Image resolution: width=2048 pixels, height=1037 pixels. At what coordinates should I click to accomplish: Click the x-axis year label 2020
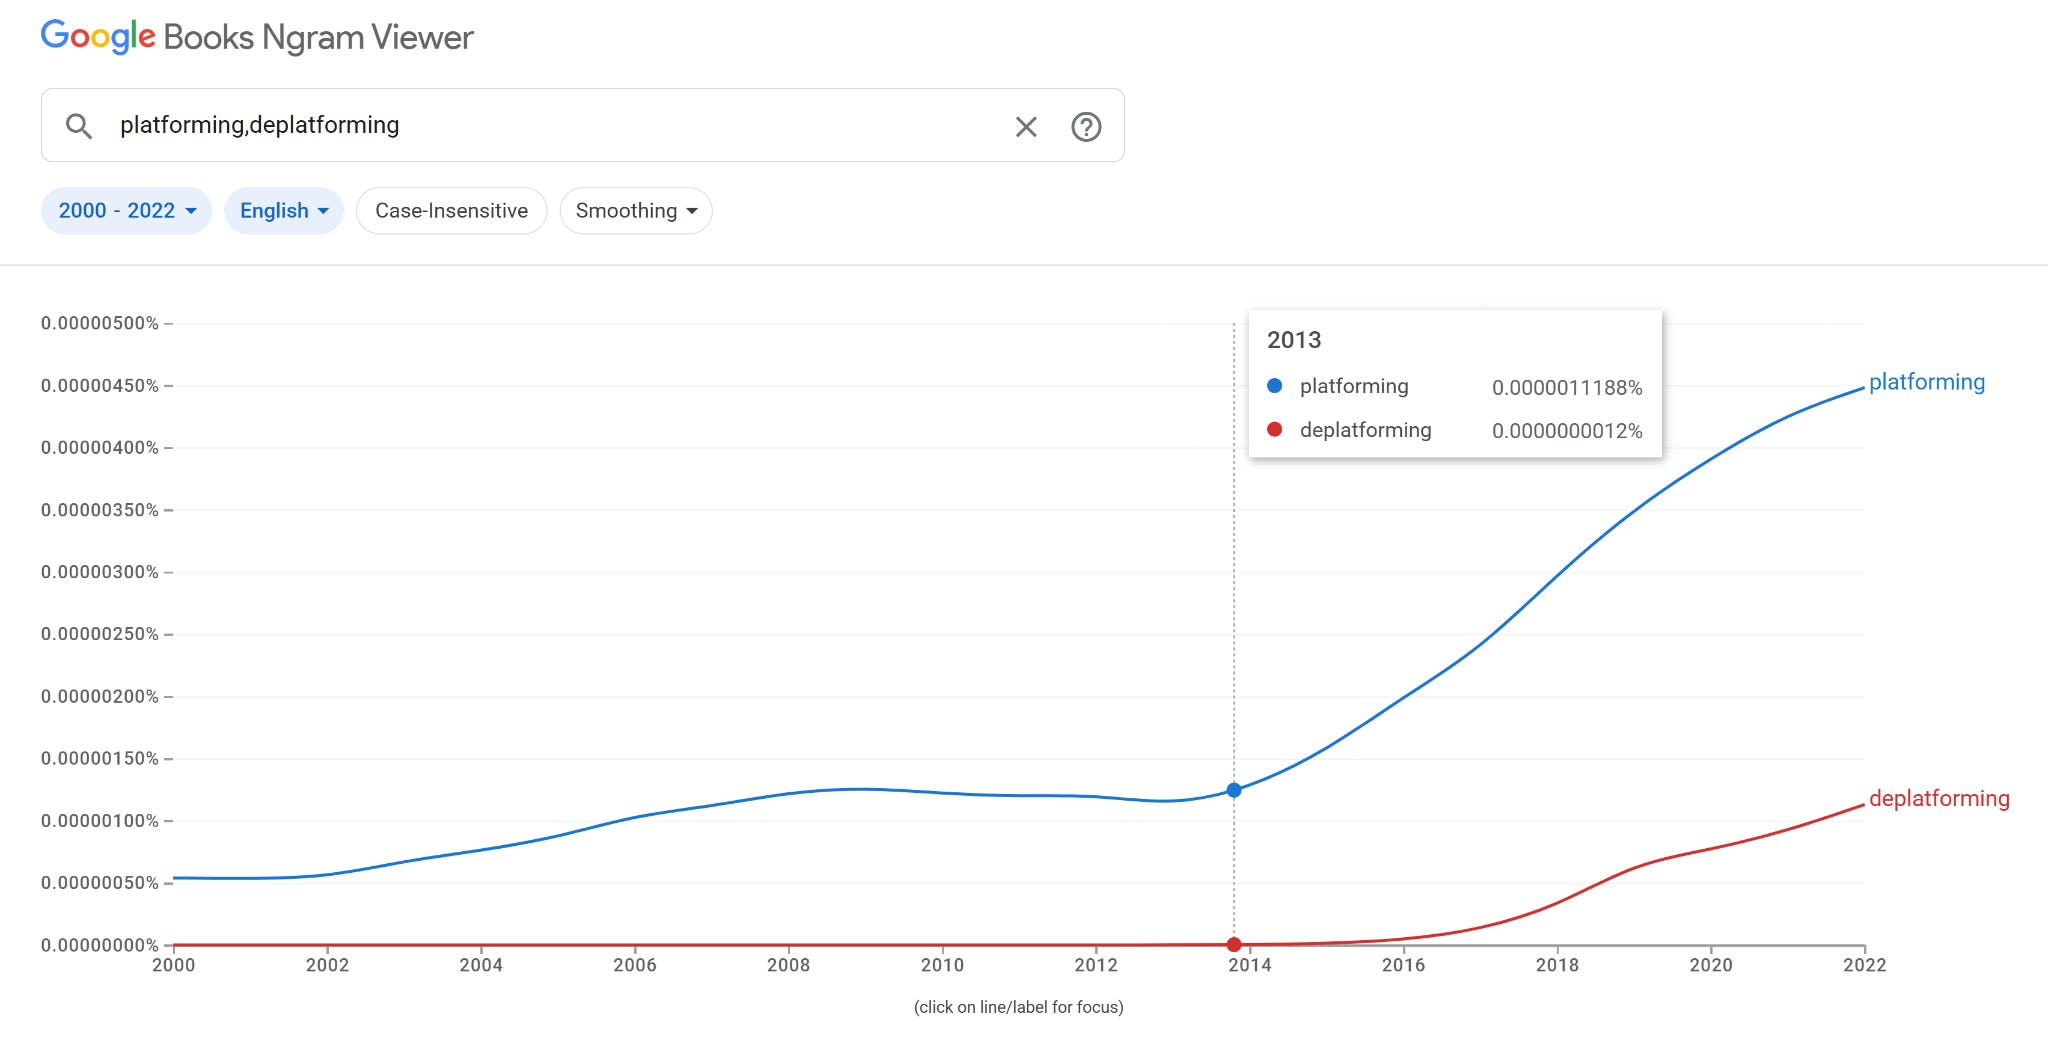[x=1711, y=965]
